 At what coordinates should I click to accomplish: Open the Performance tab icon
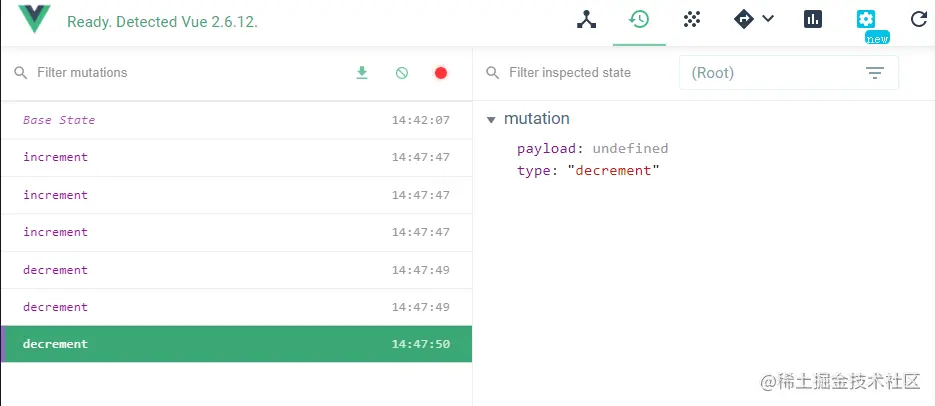[x=813, y=19]
